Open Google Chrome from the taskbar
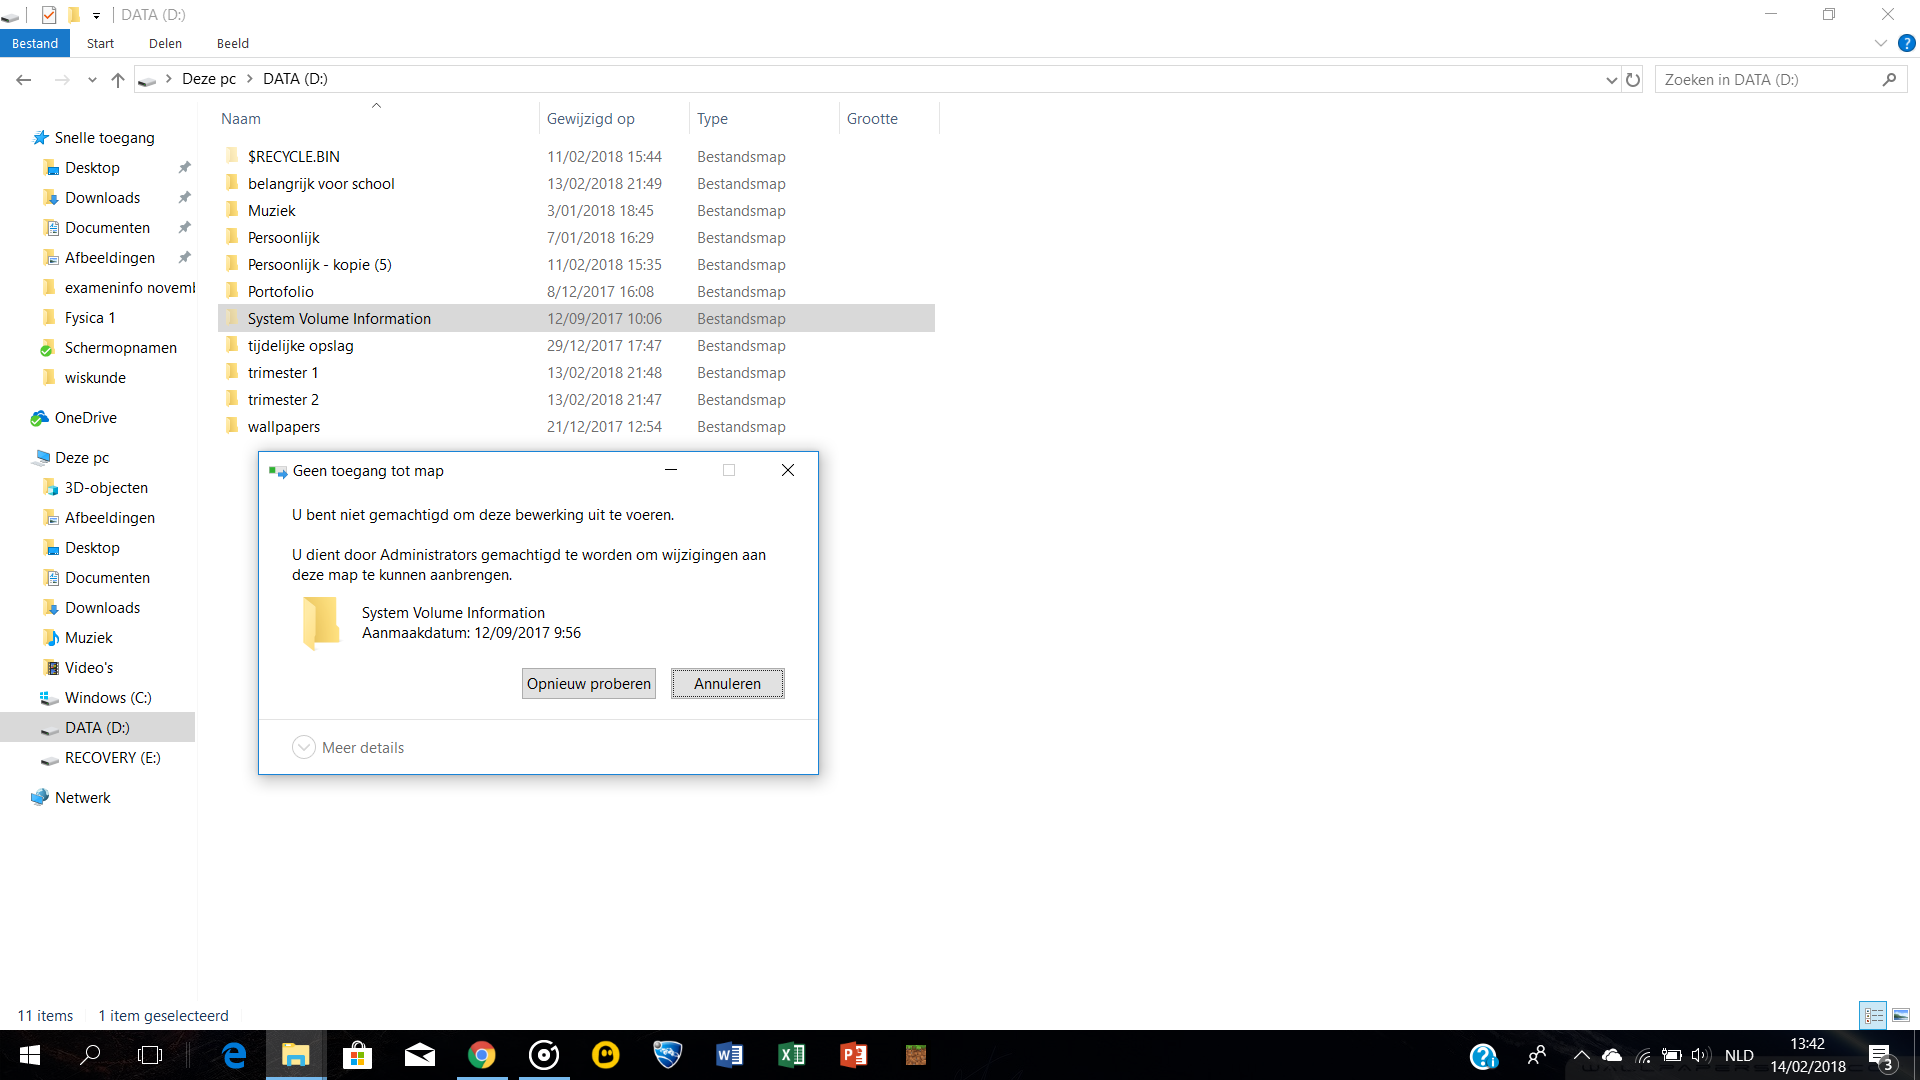 click(481, 1055)
